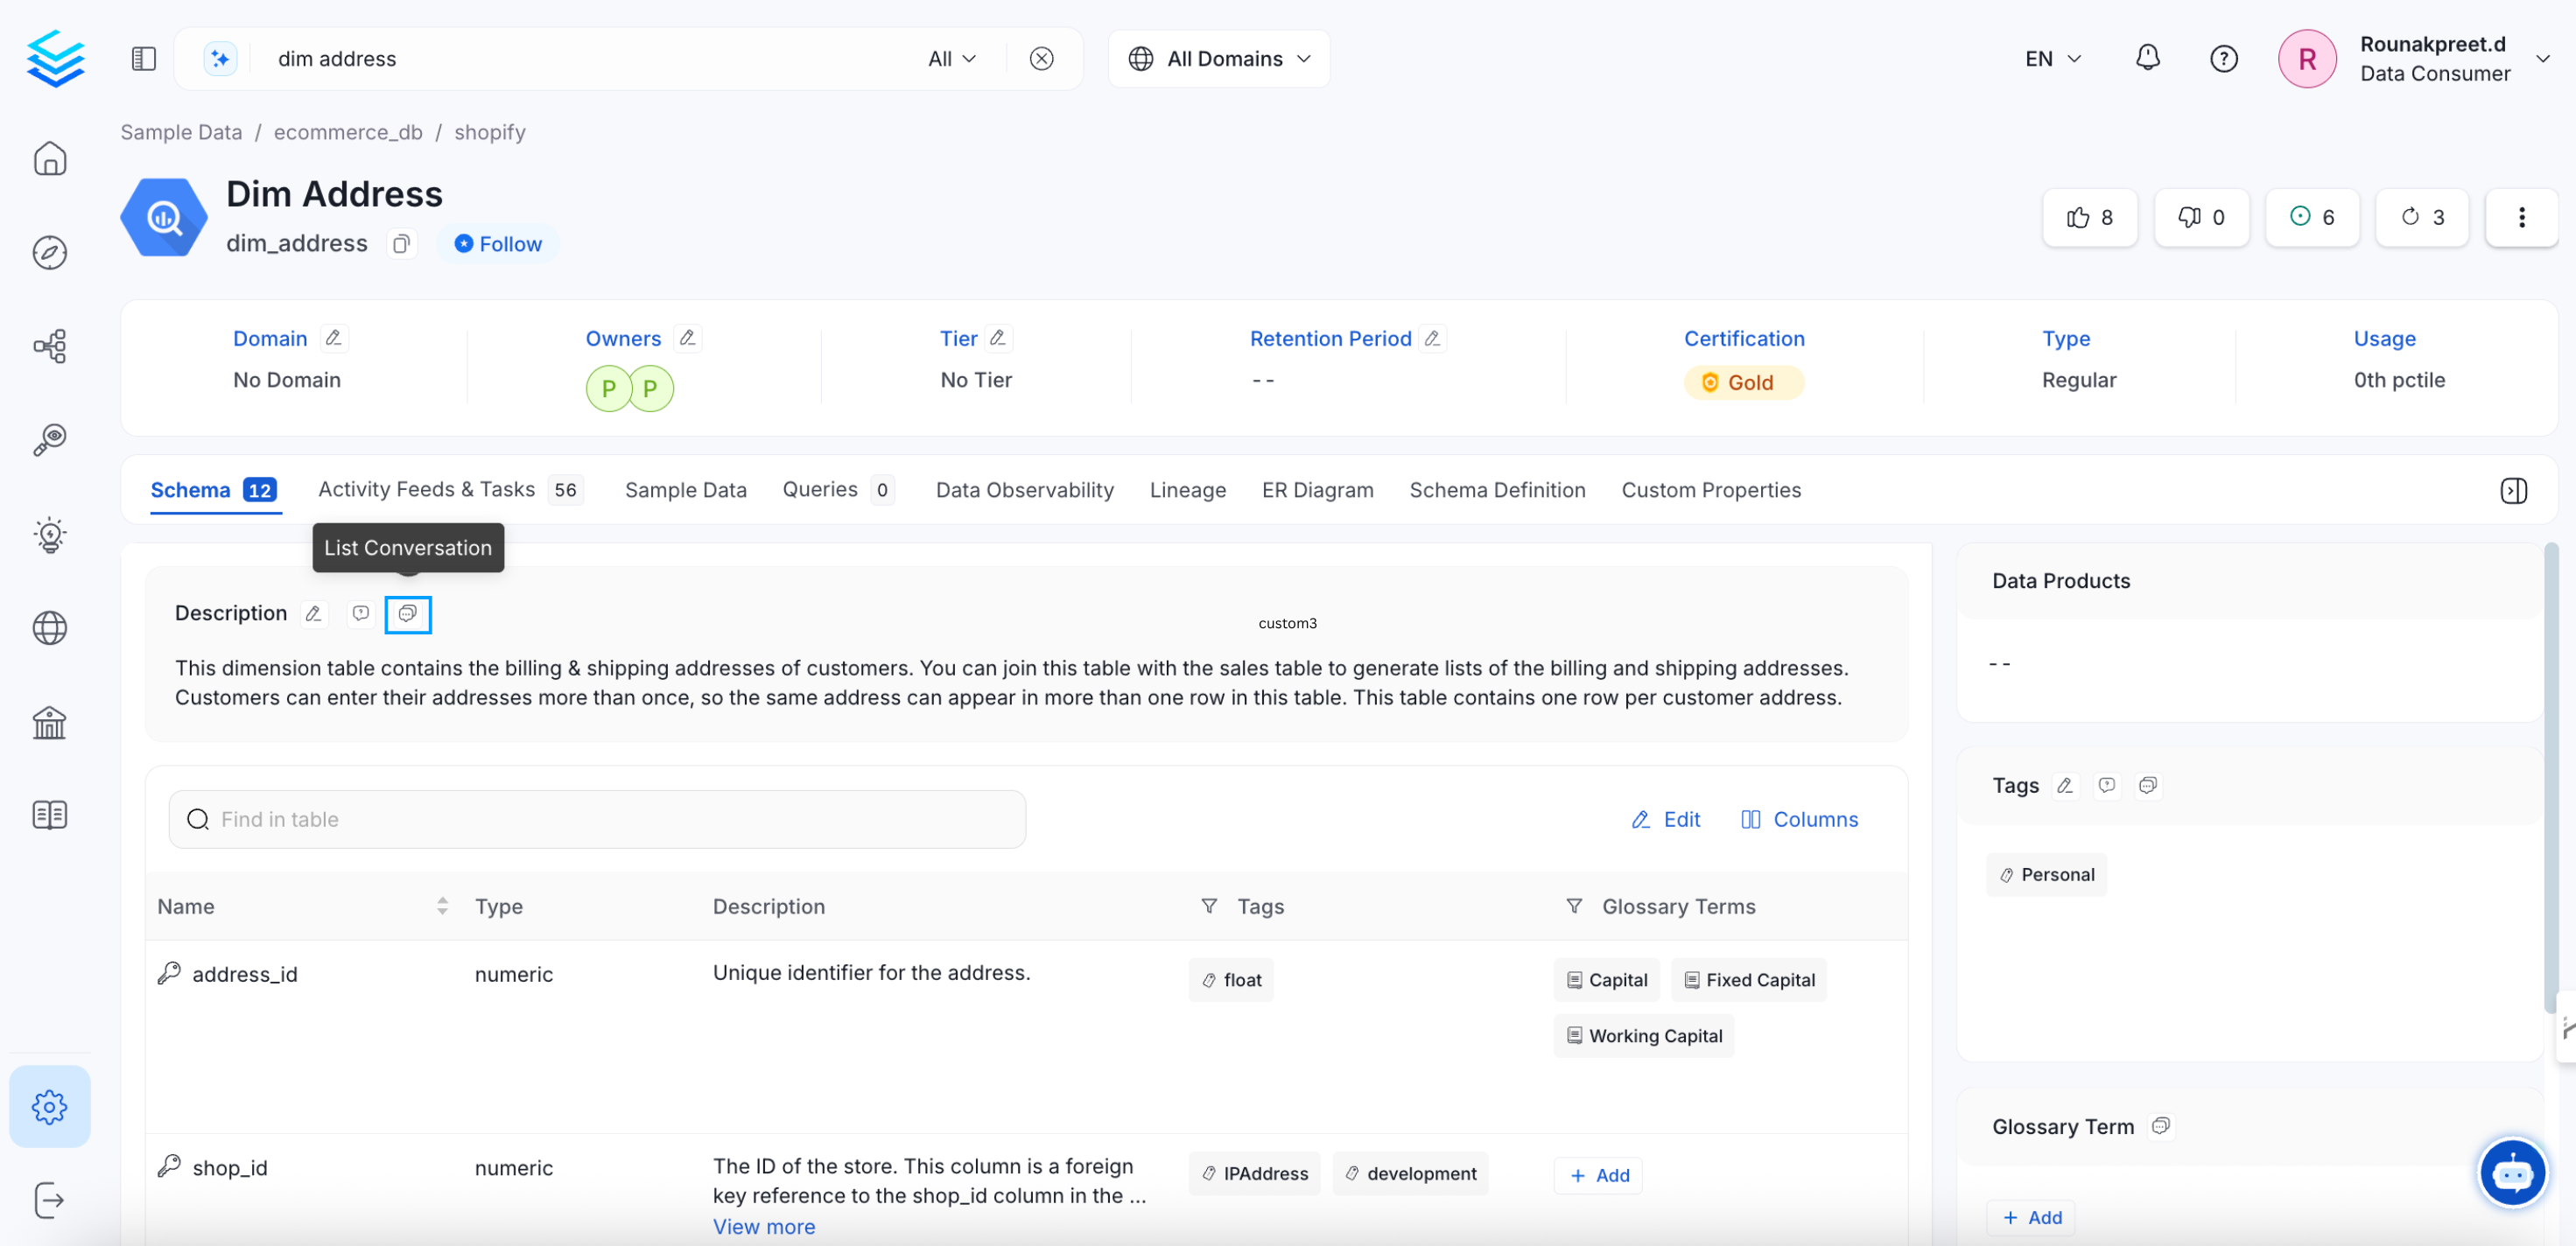Open the All search filter dropdown

pos(951,59)
